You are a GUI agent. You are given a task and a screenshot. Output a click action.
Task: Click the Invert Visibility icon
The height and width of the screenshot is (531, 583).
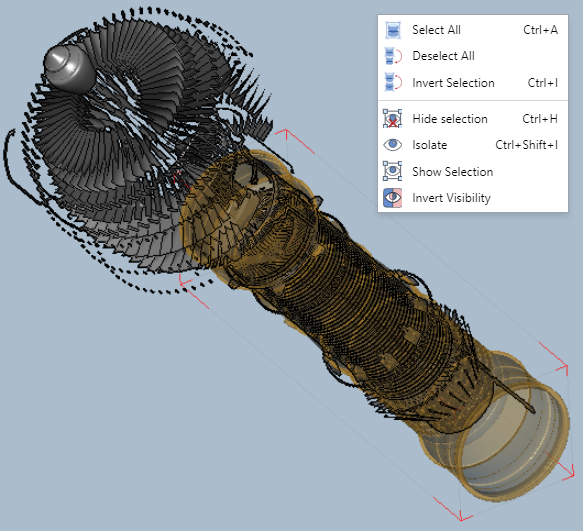(392, 198)
